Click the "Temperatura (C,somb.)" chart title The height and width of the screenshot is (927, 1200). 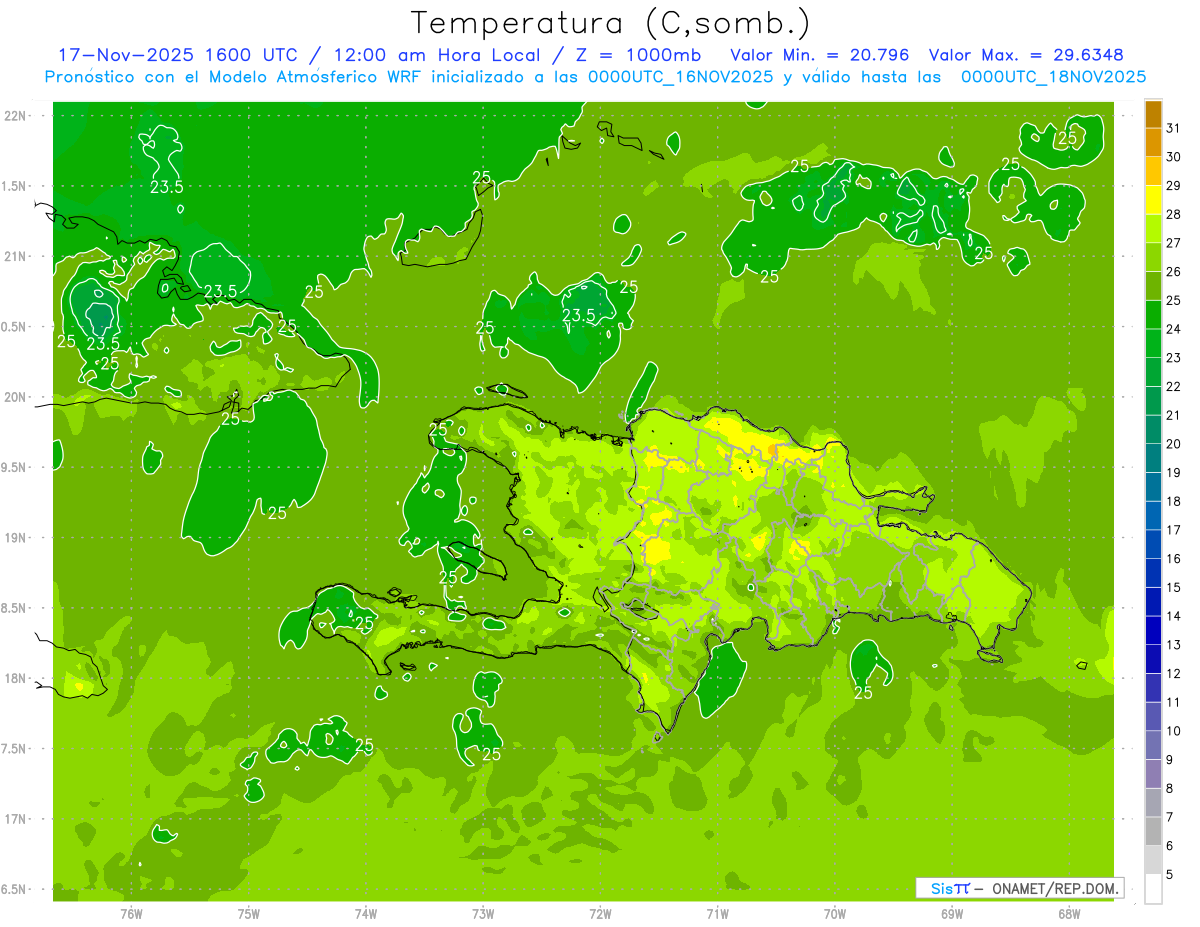pos(610,22)
